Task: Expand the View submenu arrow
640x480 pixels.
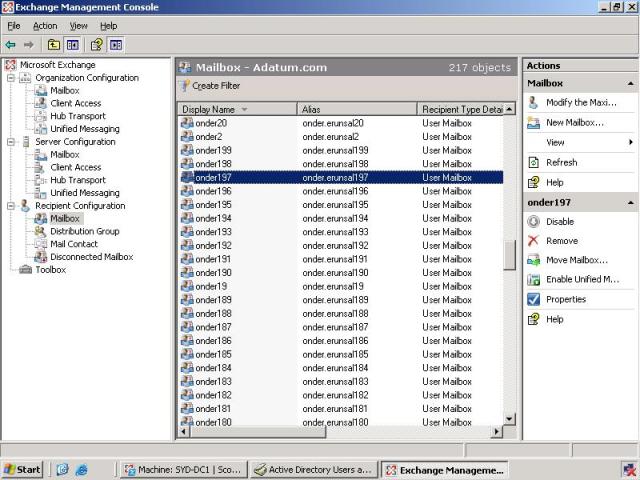Action: coord(631,142)
